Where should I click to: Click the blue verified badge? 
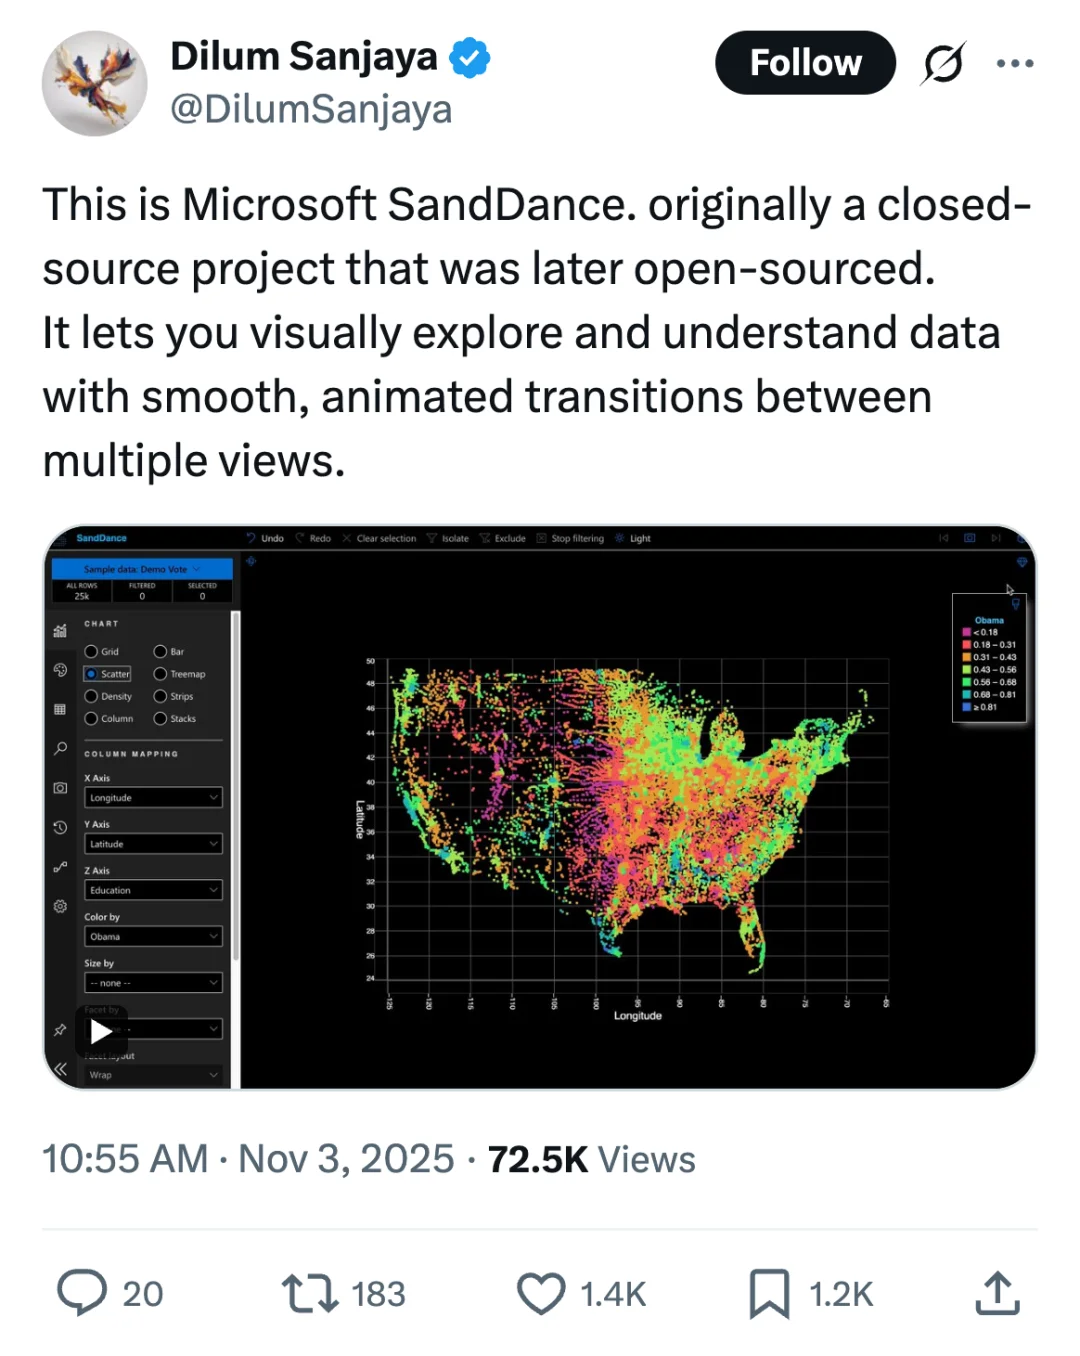pyautogui.click(x=469, y=57)
